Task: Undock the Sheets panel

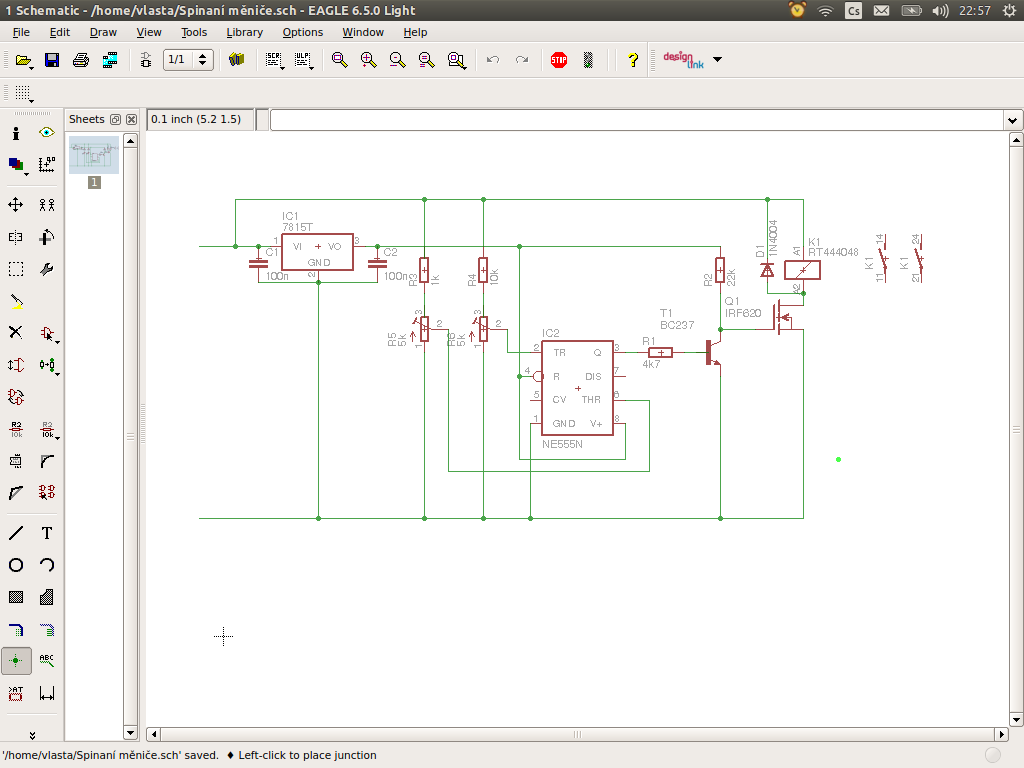Action: (116, 120)
